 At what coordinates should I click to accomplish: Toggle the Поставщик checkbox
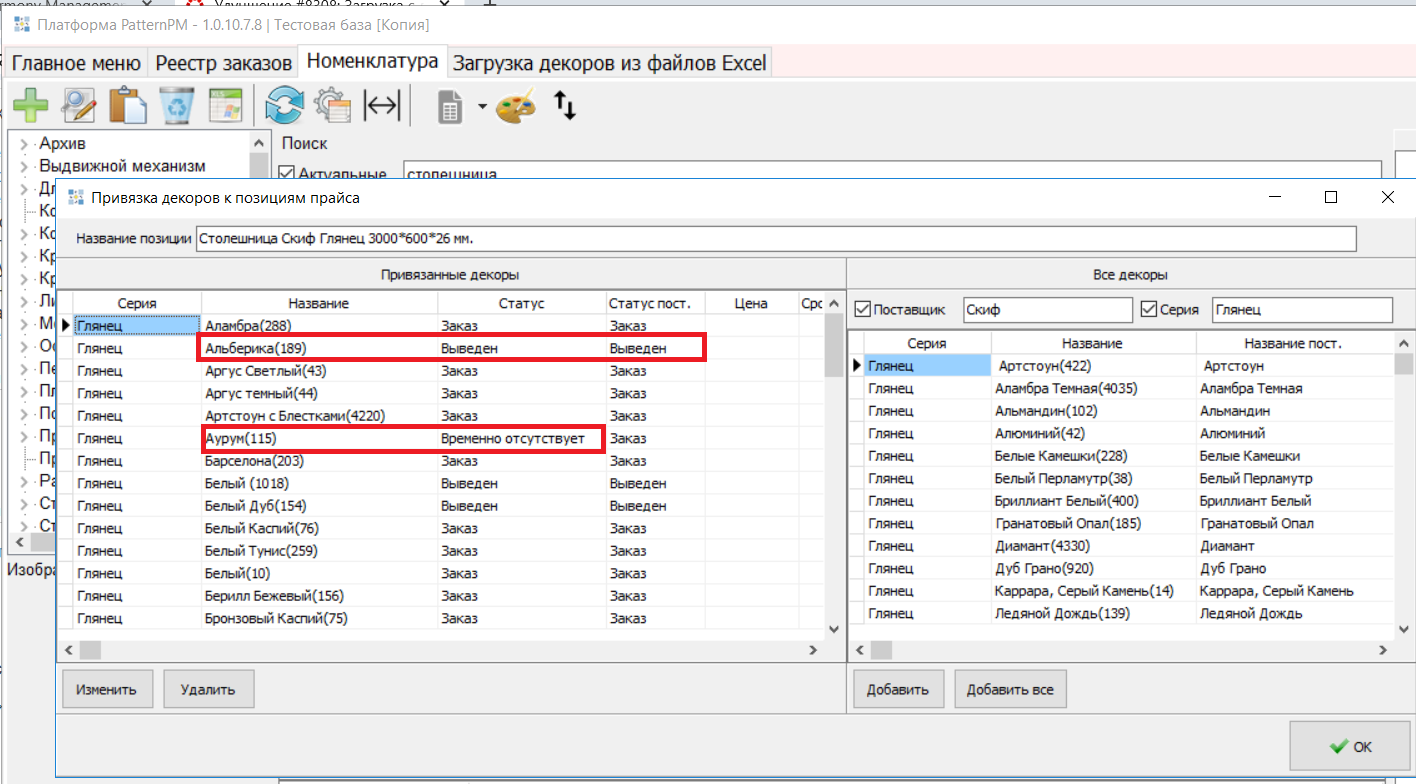[x=863, y=310]
